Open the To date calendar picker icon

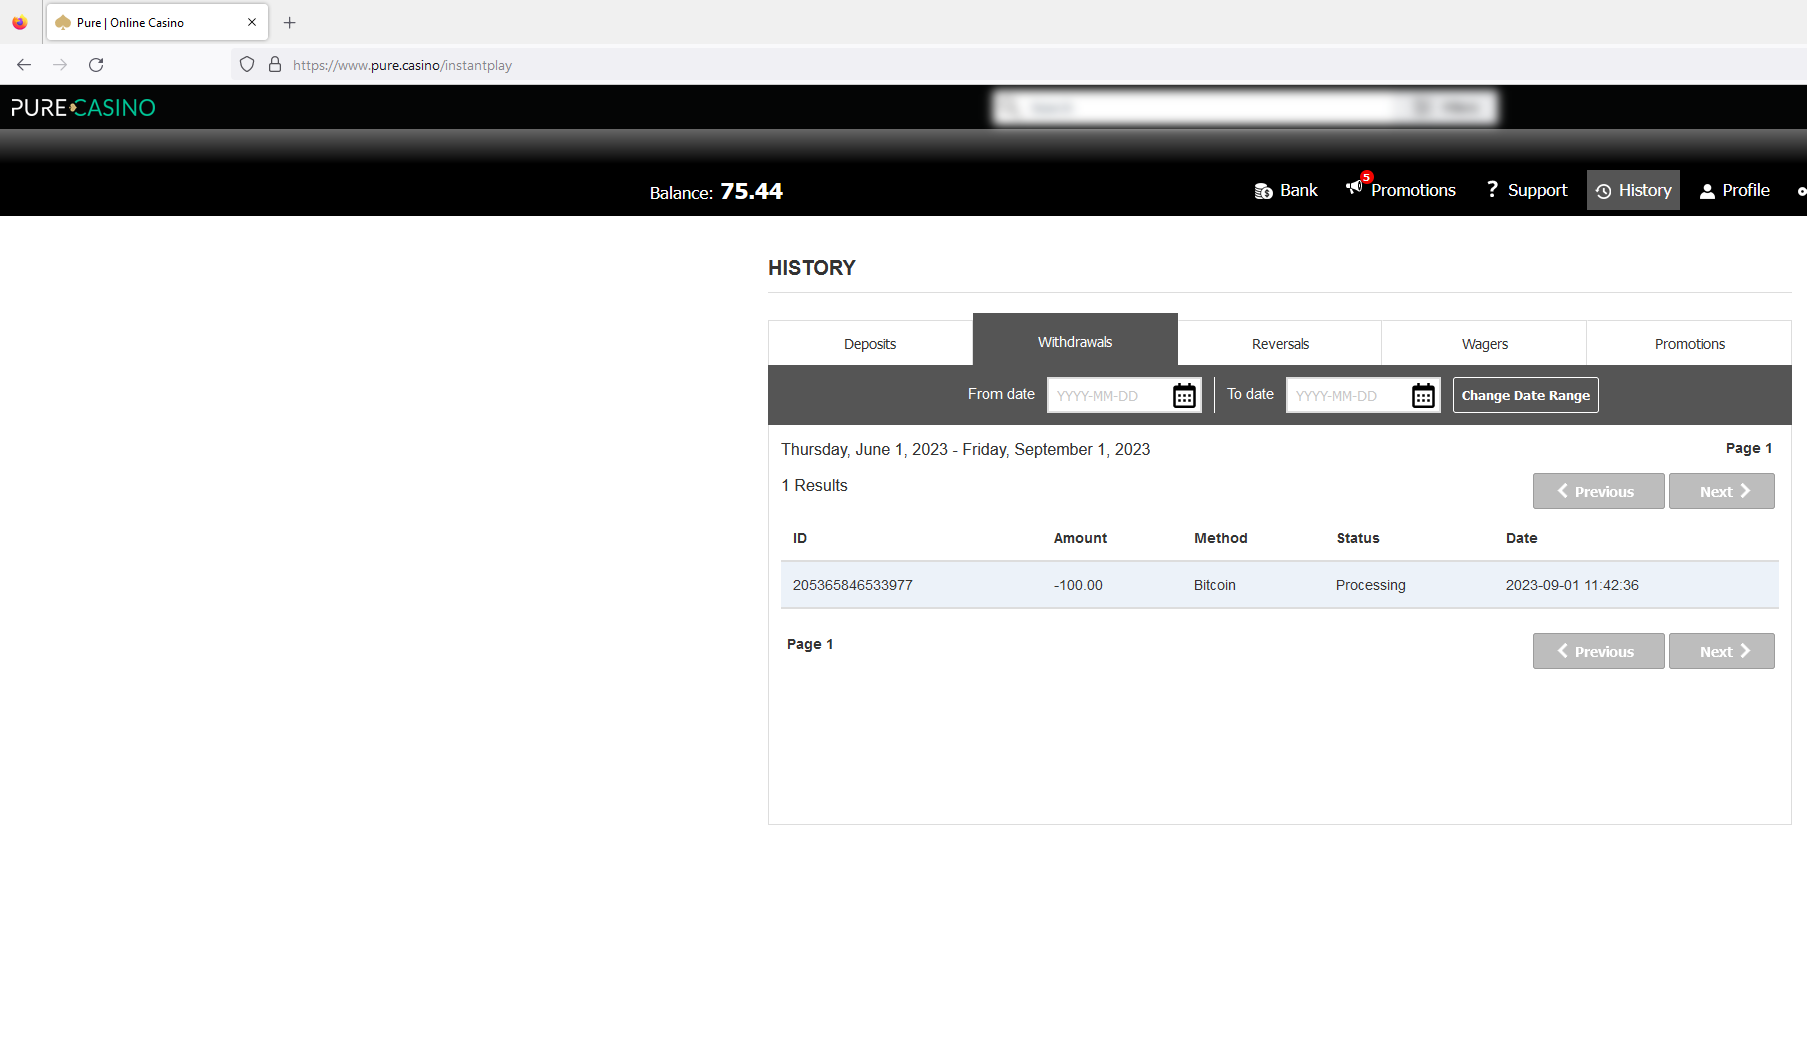click(x=1422, y=395)
